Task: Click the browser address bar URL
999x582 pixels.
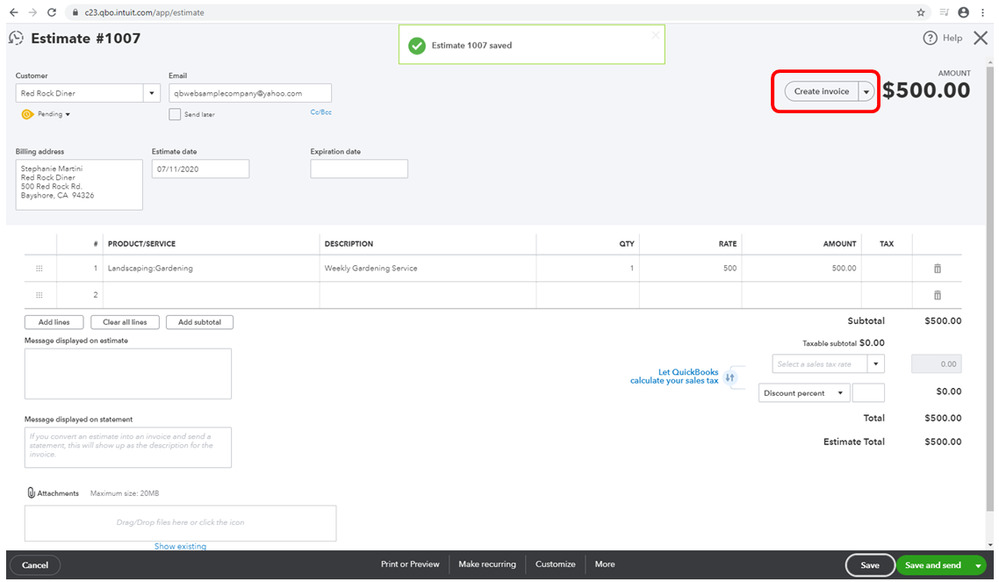Action: [x=145, y=13]
